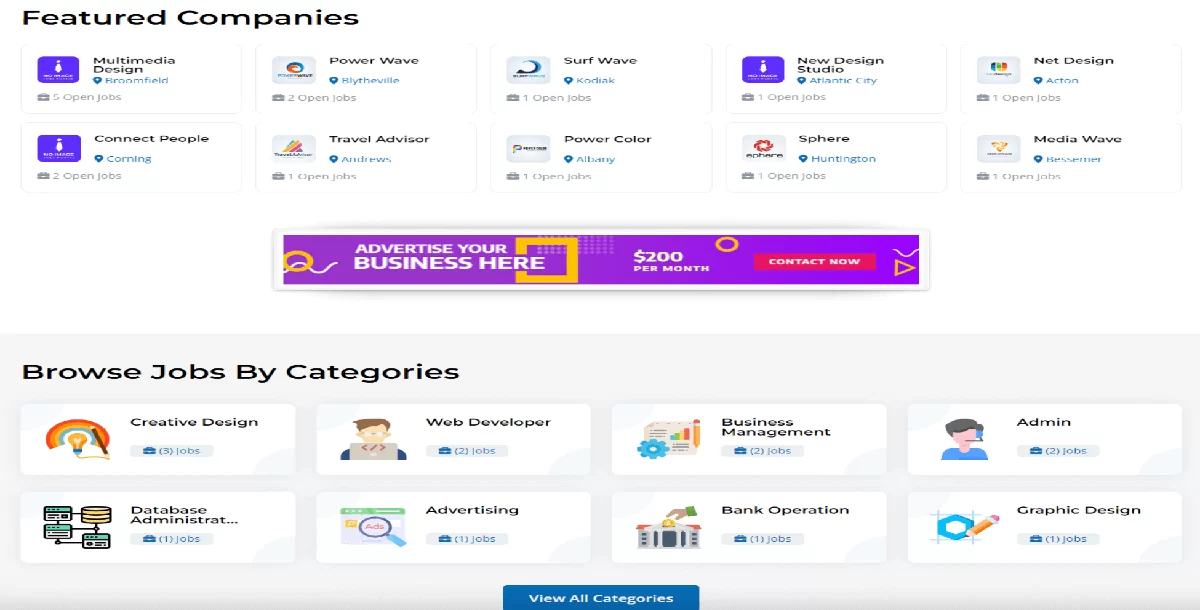Image resolution: width=1200 pixels, height=610 pixels.
Task: Click the (1) Jobs badge under Bank Operation
Action: tap(762, 539)
